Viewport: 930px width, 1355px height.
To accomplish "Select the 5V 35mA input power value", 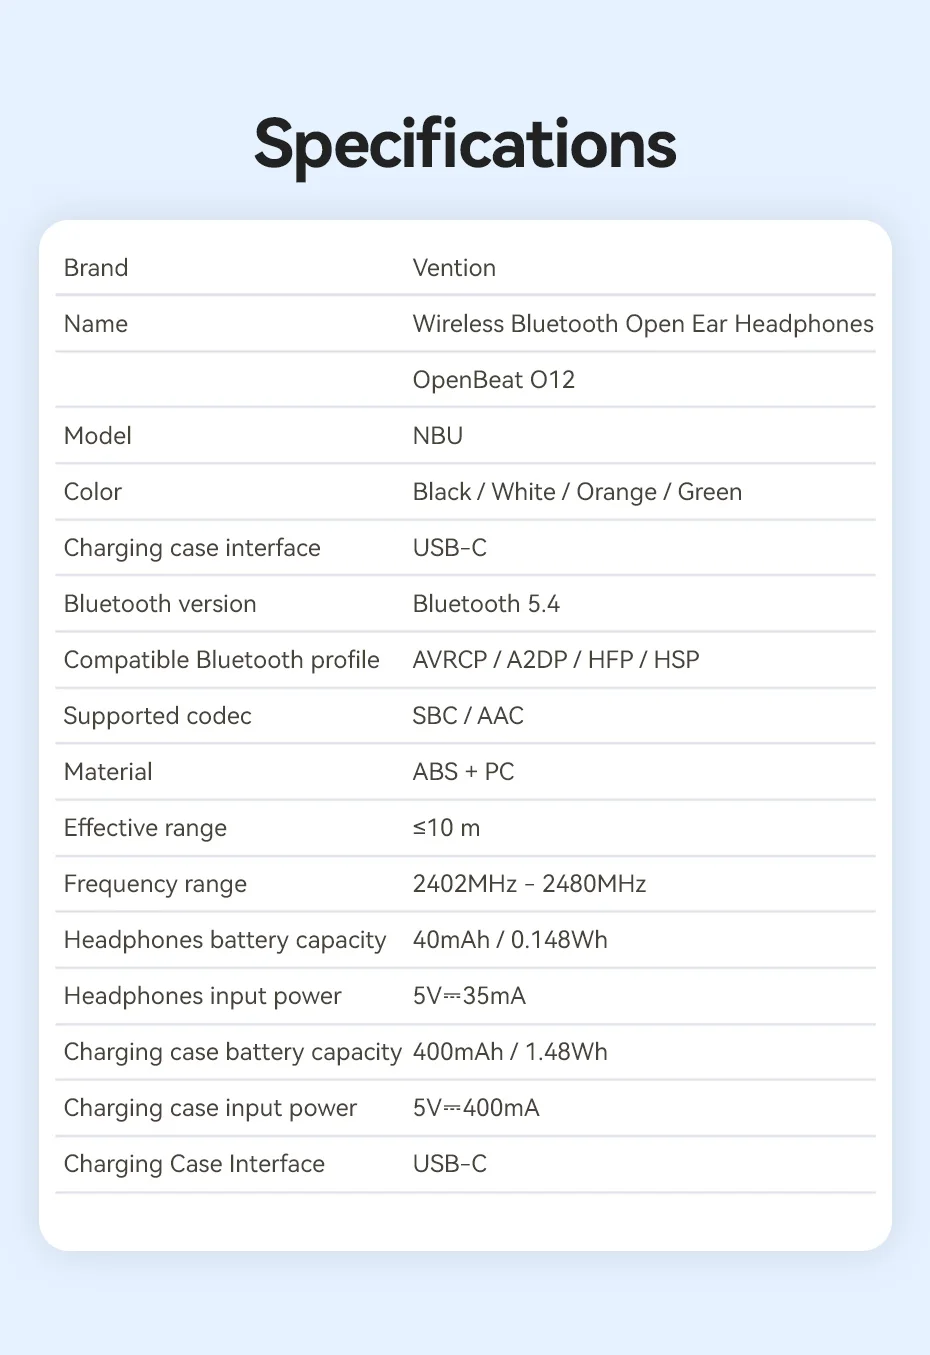I will 469,996.
